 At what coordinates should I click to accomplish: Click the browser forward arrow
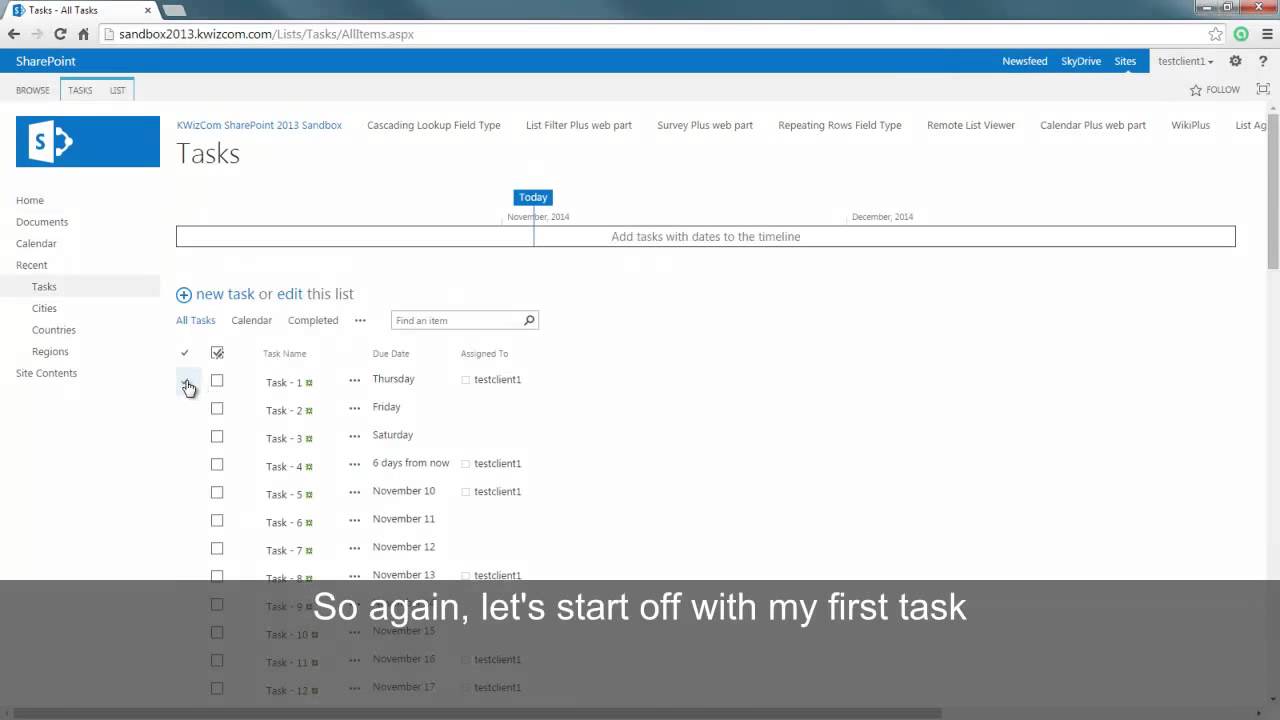click(37, 34)
